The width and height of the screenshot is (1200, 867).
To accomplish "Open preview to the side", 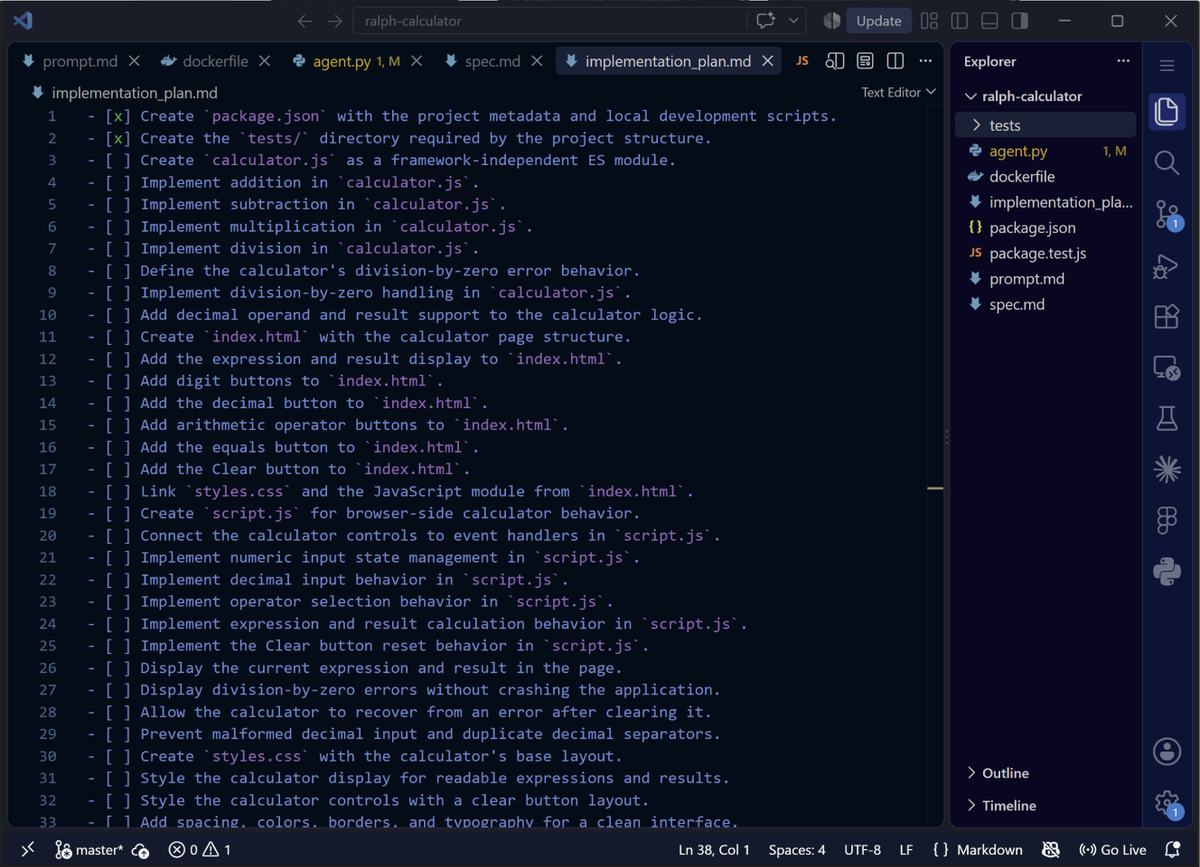I will click(x=834, y=62).
